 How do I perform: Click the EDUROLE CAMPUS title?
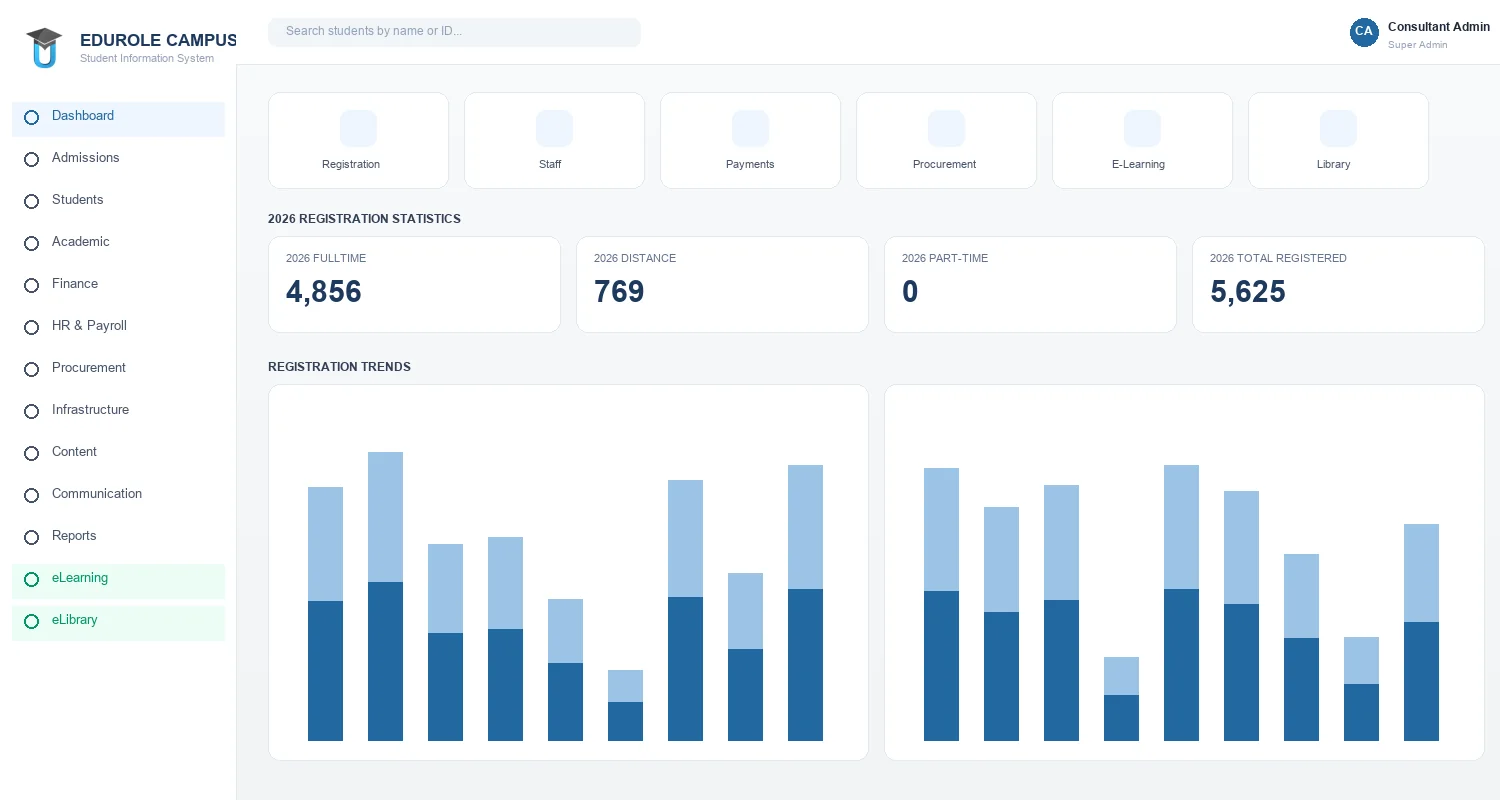pyautogui.click(x=158, y=41)
